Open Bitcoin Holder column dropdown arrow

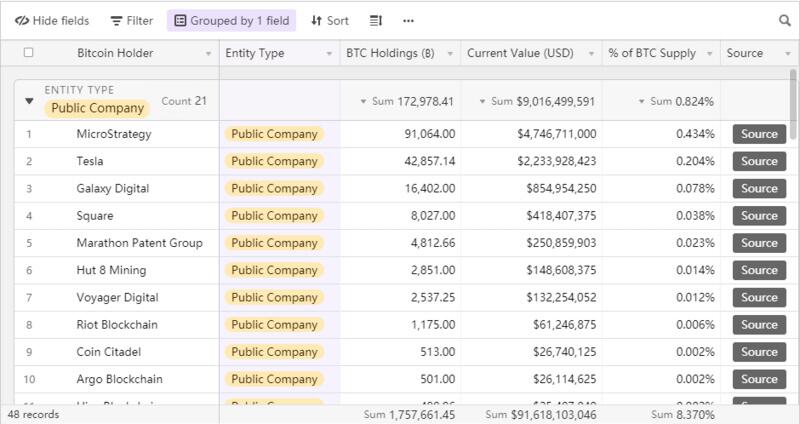tap(208, 54)
